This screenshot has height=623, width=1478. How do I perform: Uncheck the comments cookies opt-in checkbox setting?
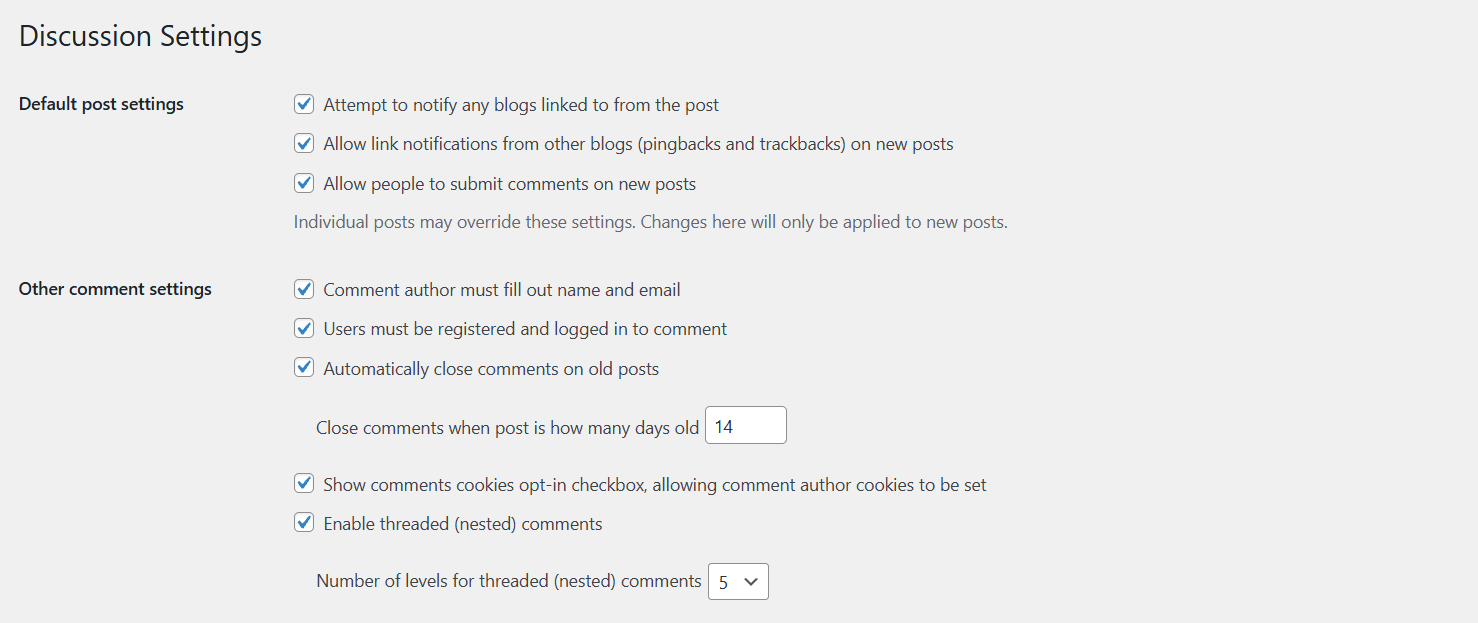click(304, 483)
